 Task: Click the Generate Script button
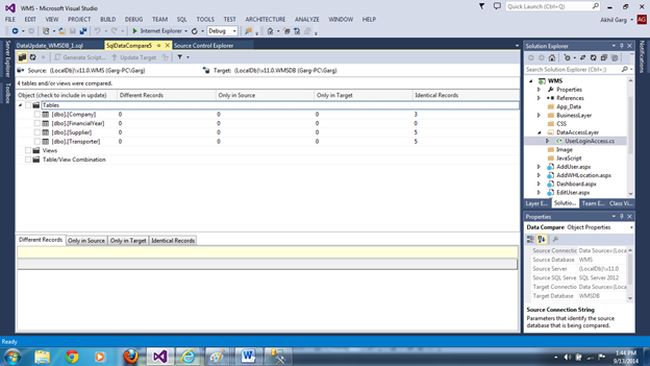[80, 57]
